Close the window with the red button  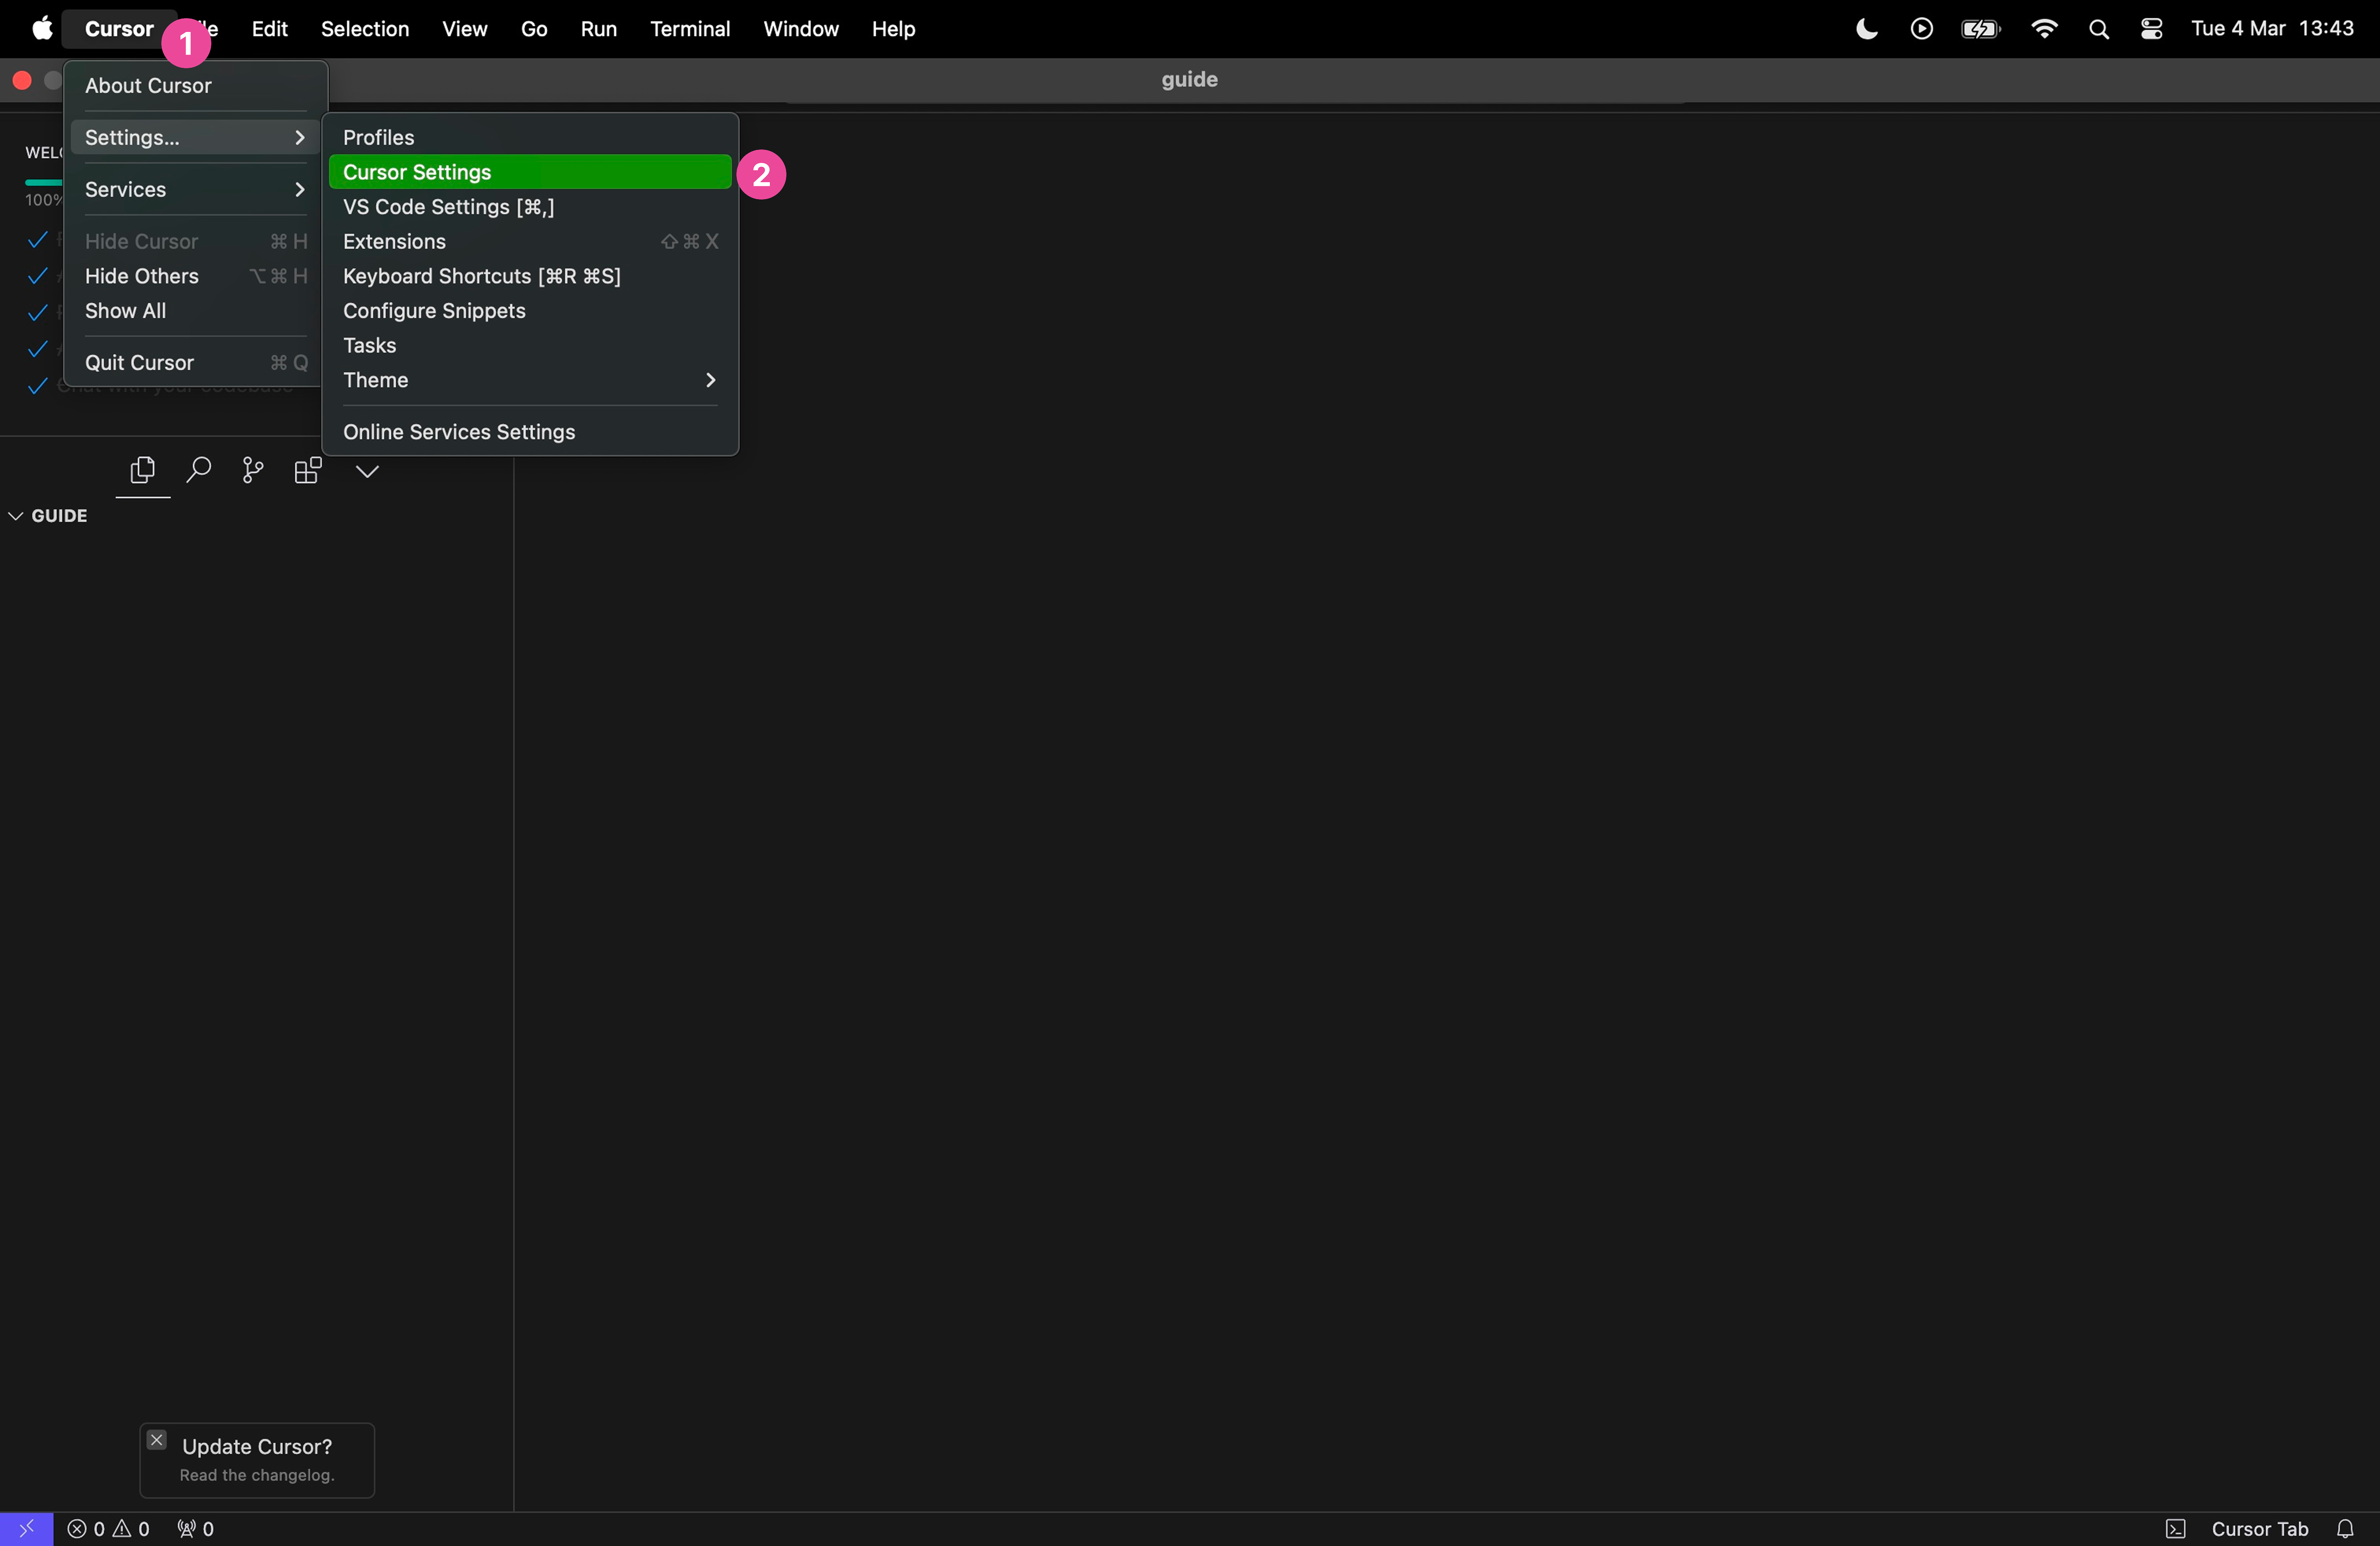click(x=22, y=80)
